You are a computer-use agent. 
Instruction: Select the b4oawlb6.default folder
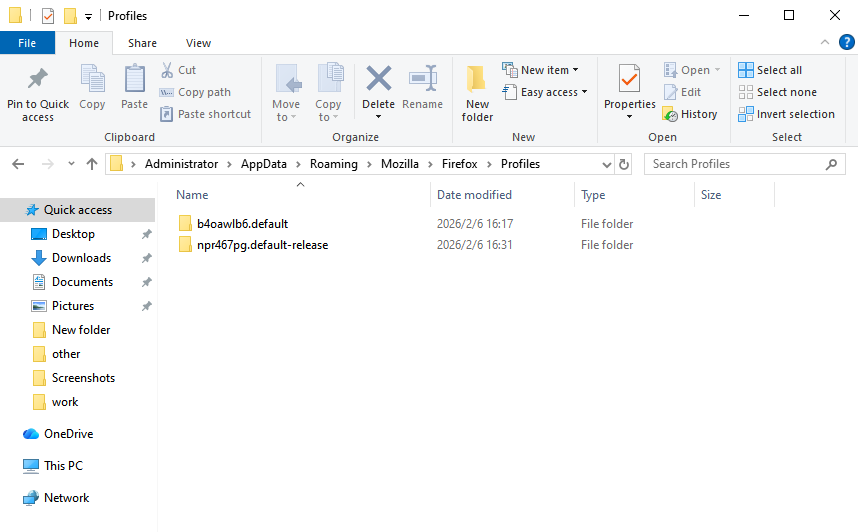pos(242,223)
